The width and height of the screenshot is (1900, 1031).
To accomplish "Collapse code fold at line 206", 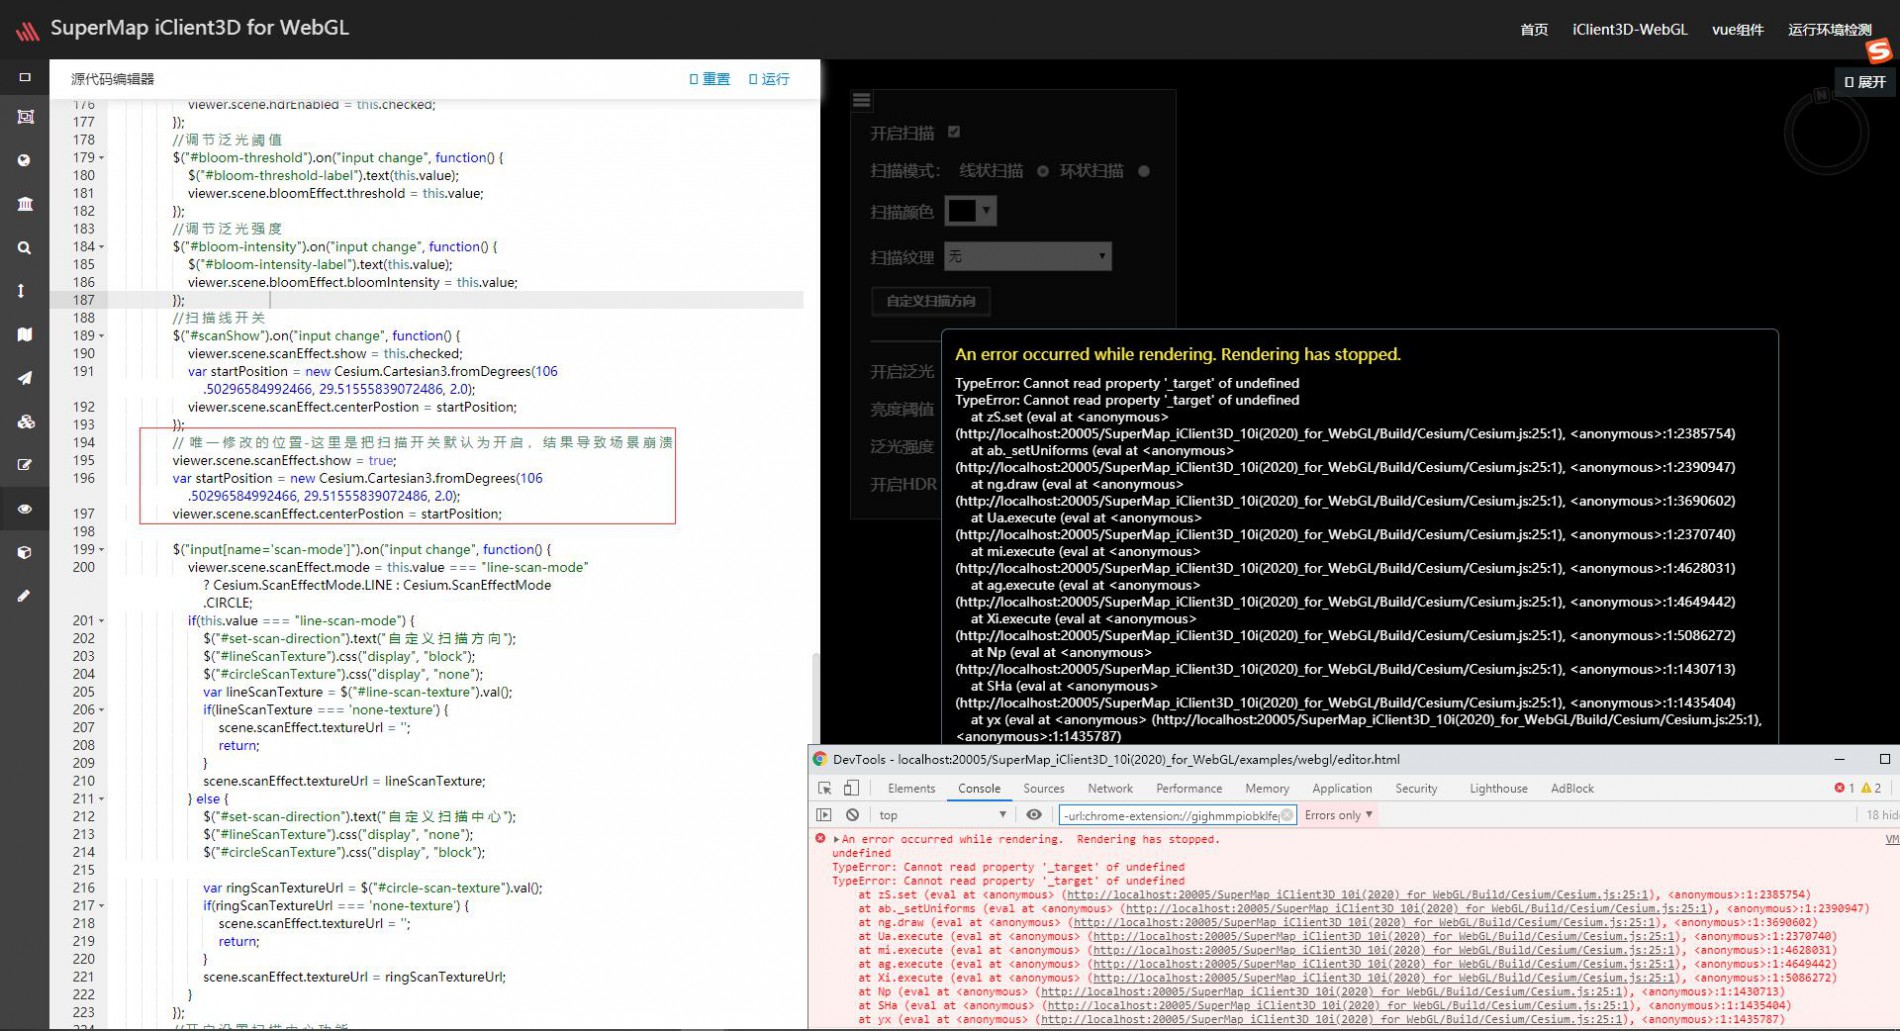I will click(102, 710).
